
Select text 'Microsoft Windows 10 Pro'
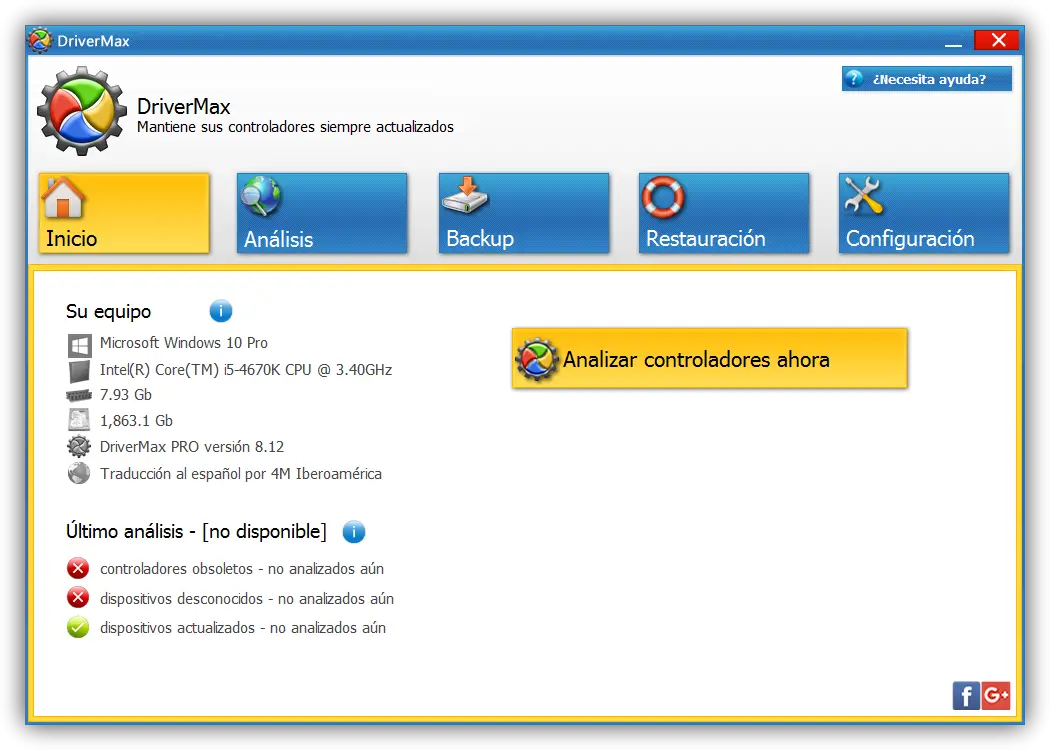[x=183, y=343]
